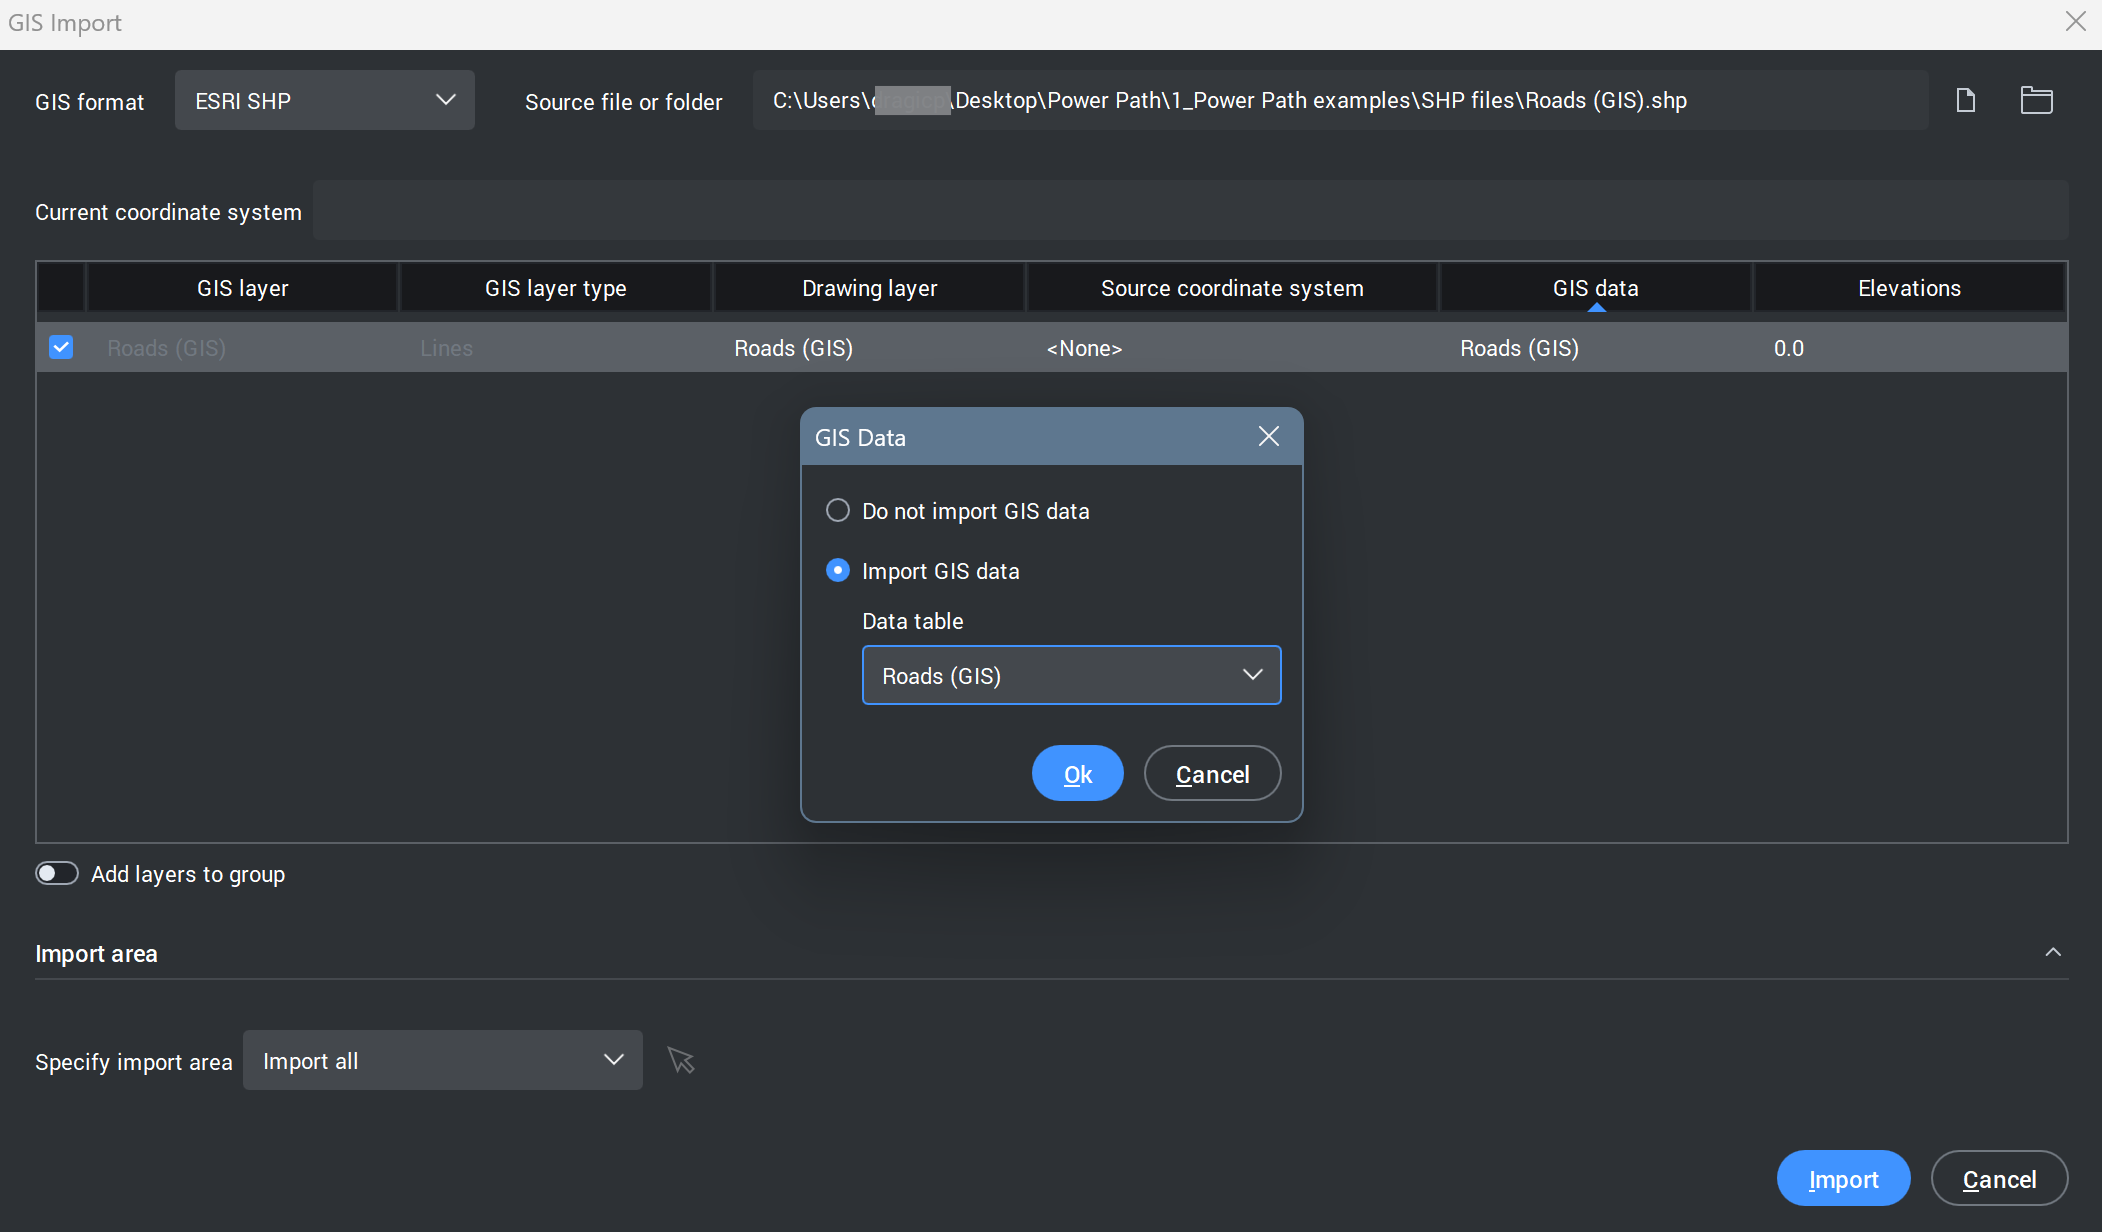Click the Elevations column header
This screenshot has width=2102, height=1232.
tap(1908, 288)
